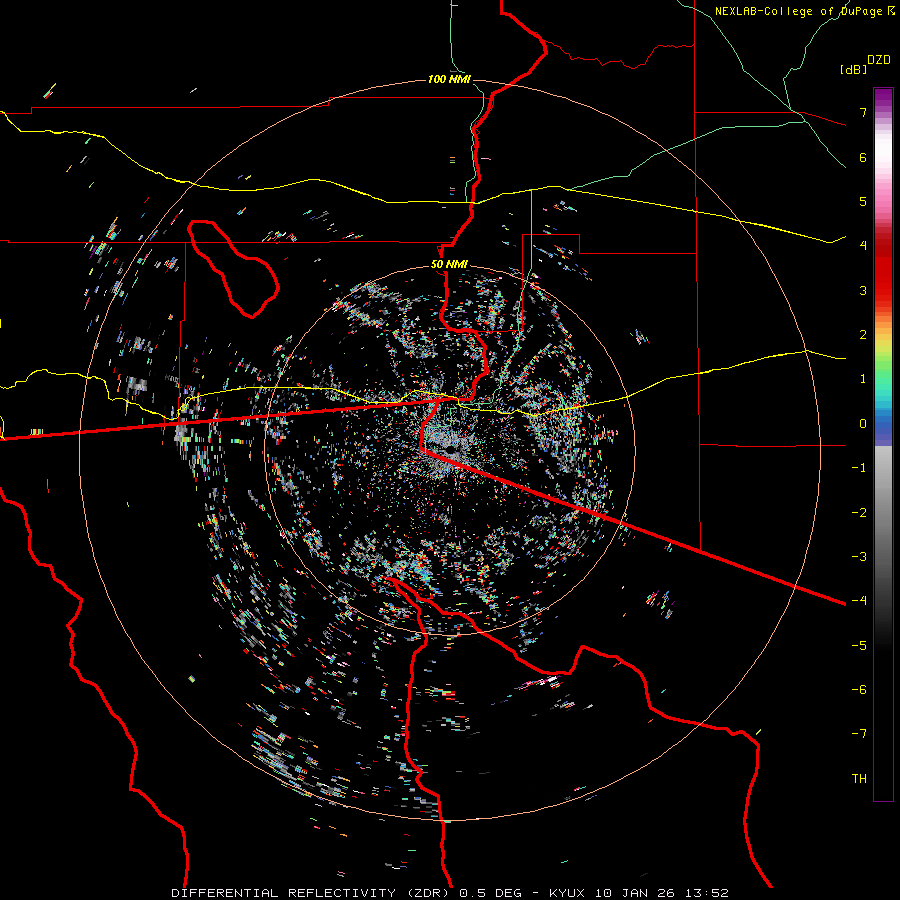Click the KYUX station identifier in caption
This screenshot has height=900, width=900.
click(568, 893)
